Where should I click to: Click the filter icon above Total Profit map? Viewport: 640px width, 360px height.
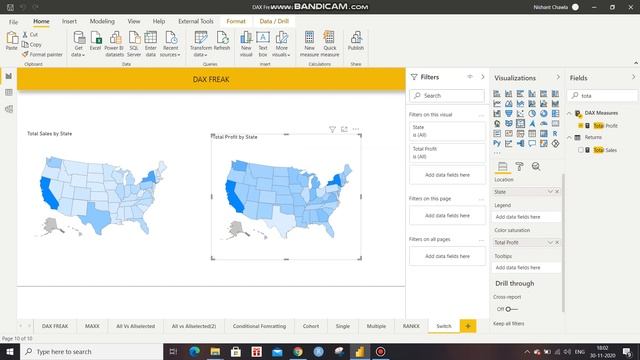point(332,129)
